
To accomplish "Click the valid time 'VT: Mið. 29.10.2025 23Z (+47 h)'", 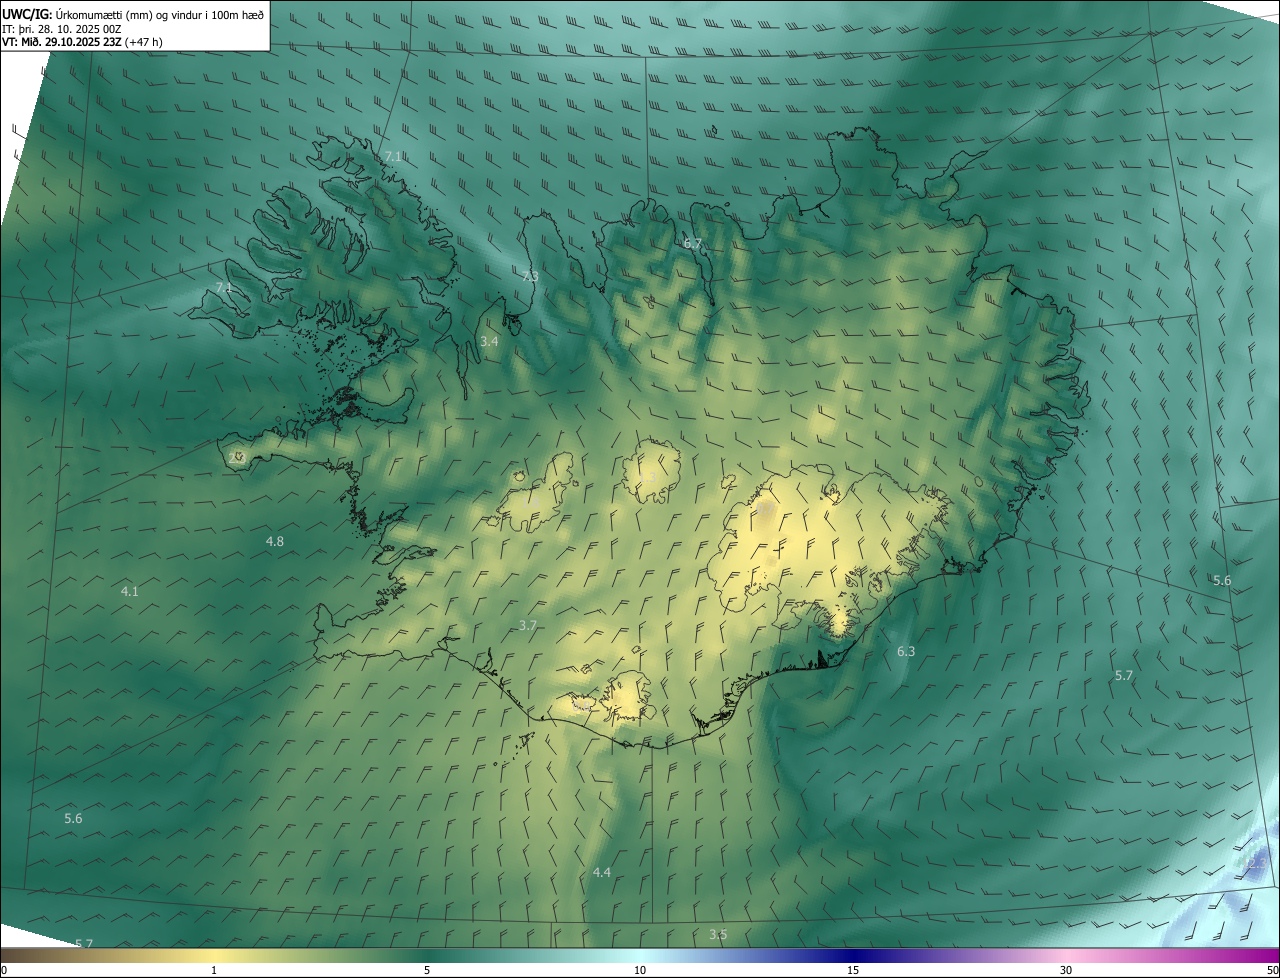I will [82, 42].
